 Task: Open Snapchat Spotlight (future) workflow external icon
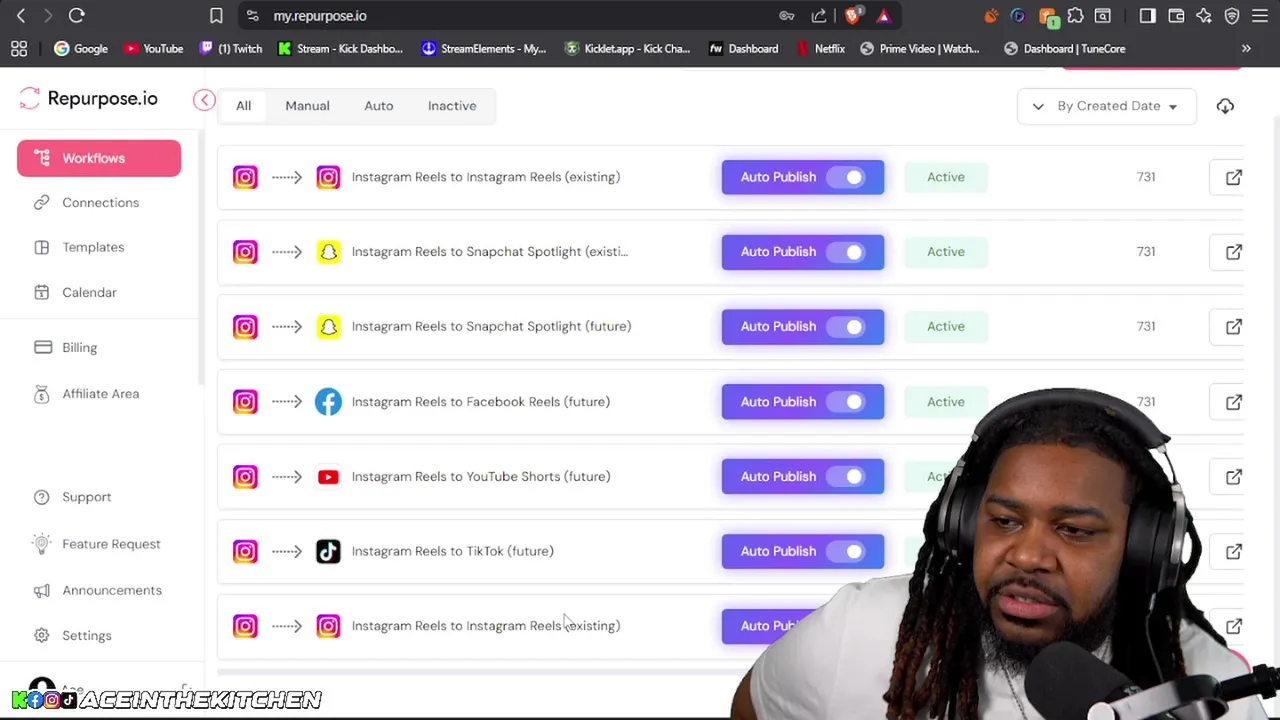1234,326
